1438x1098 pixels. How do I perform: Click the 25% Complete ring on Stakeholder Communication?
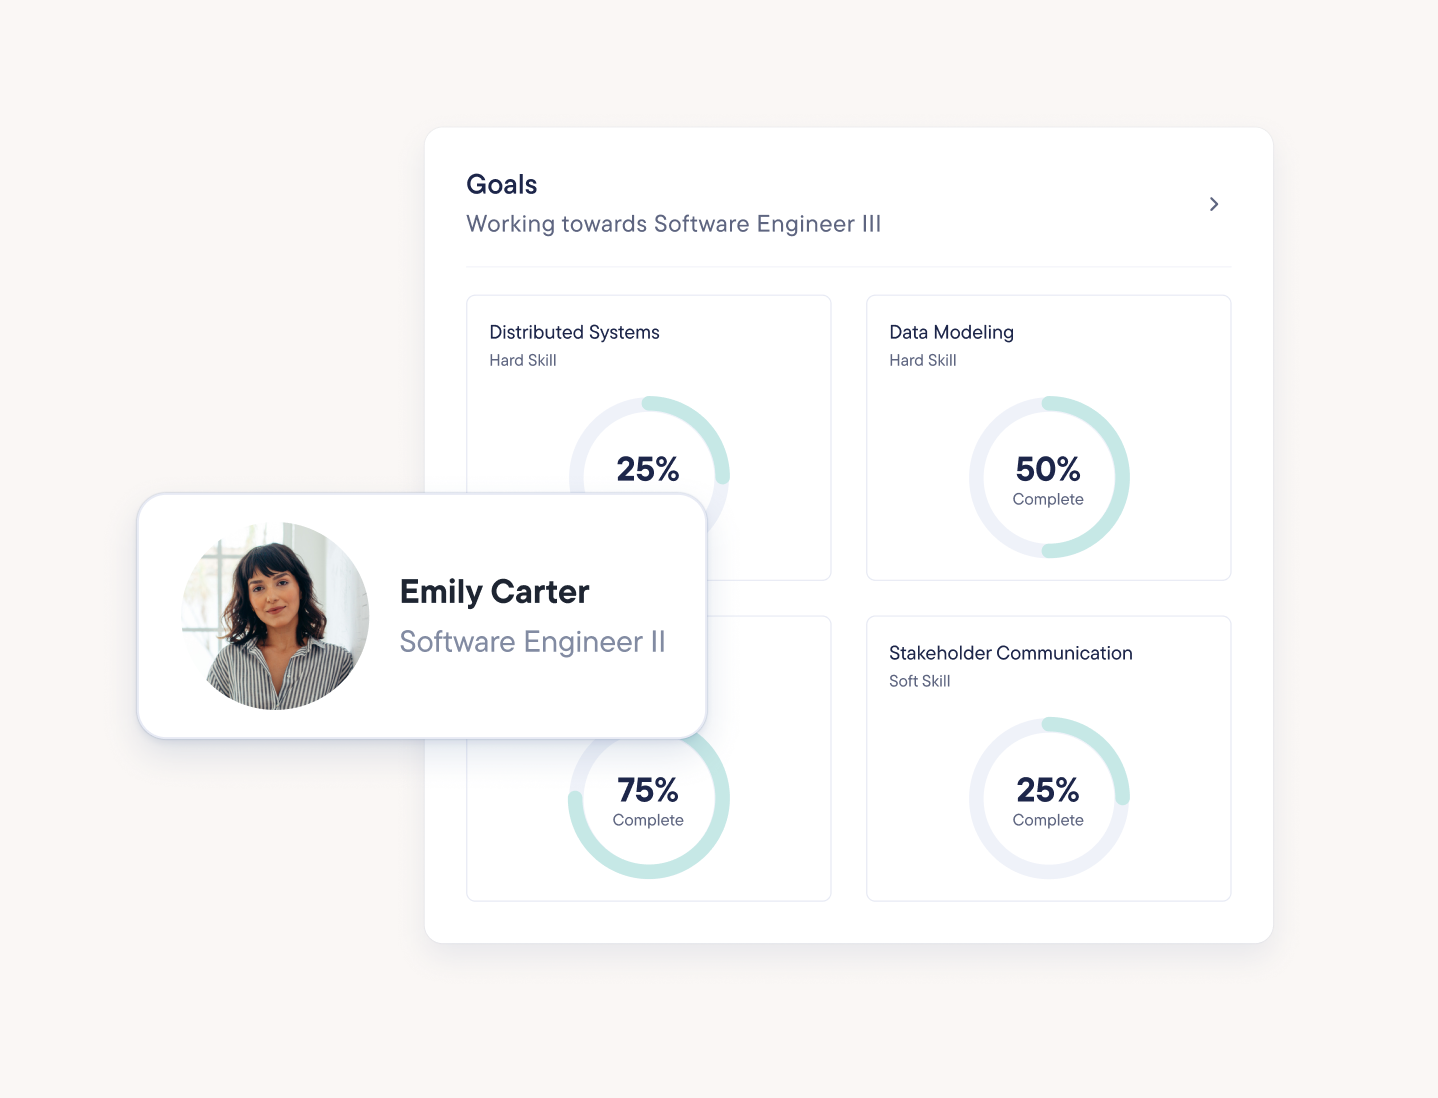(x=1048, y=797)
